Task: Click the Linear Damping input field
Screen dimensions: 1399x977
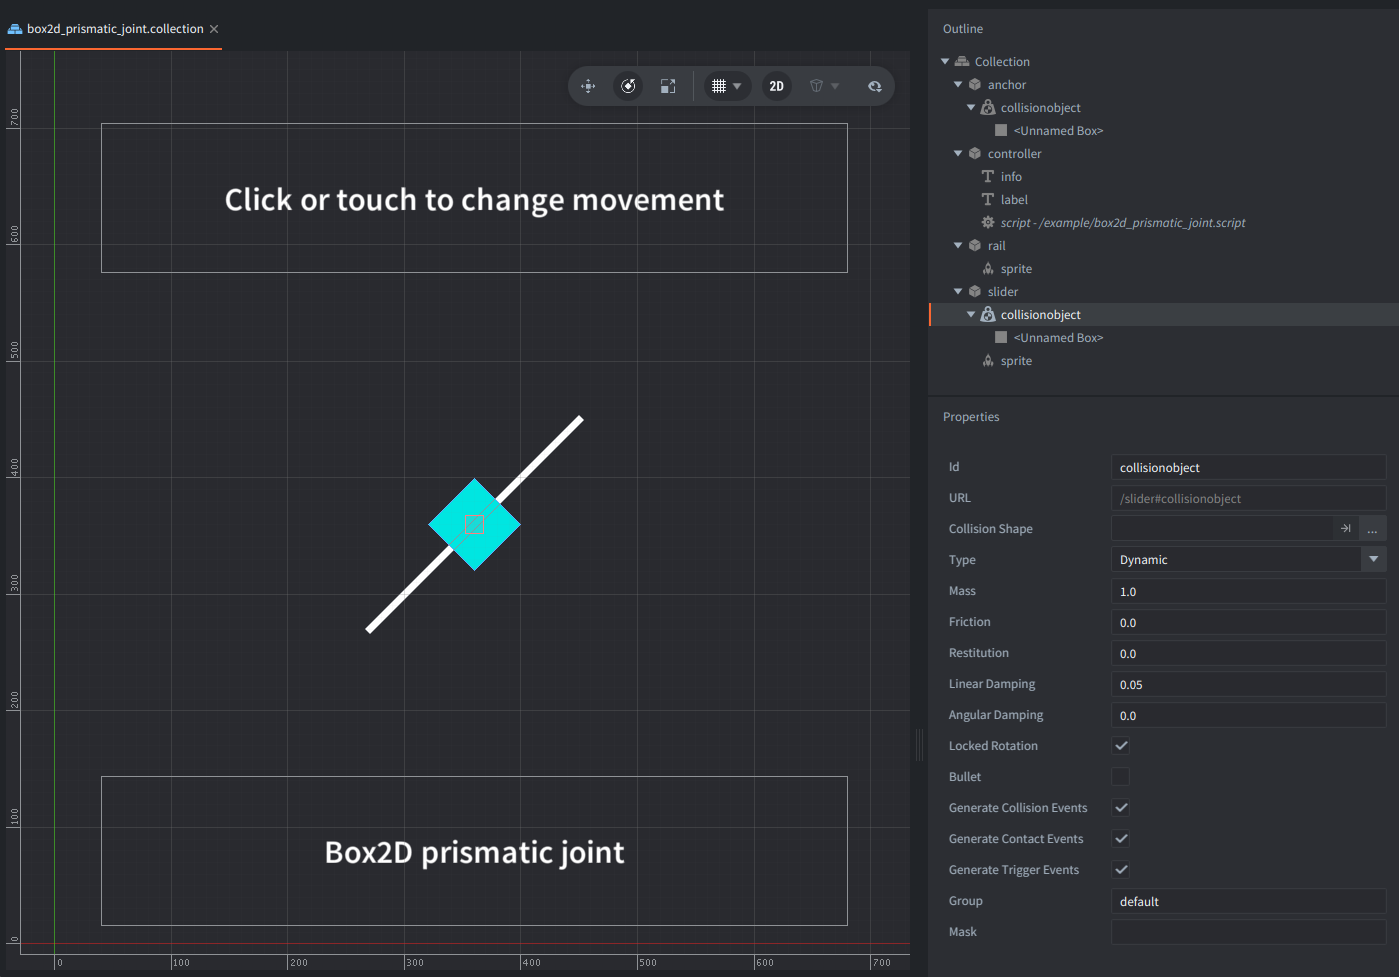Action: [x=1248, y=685]
